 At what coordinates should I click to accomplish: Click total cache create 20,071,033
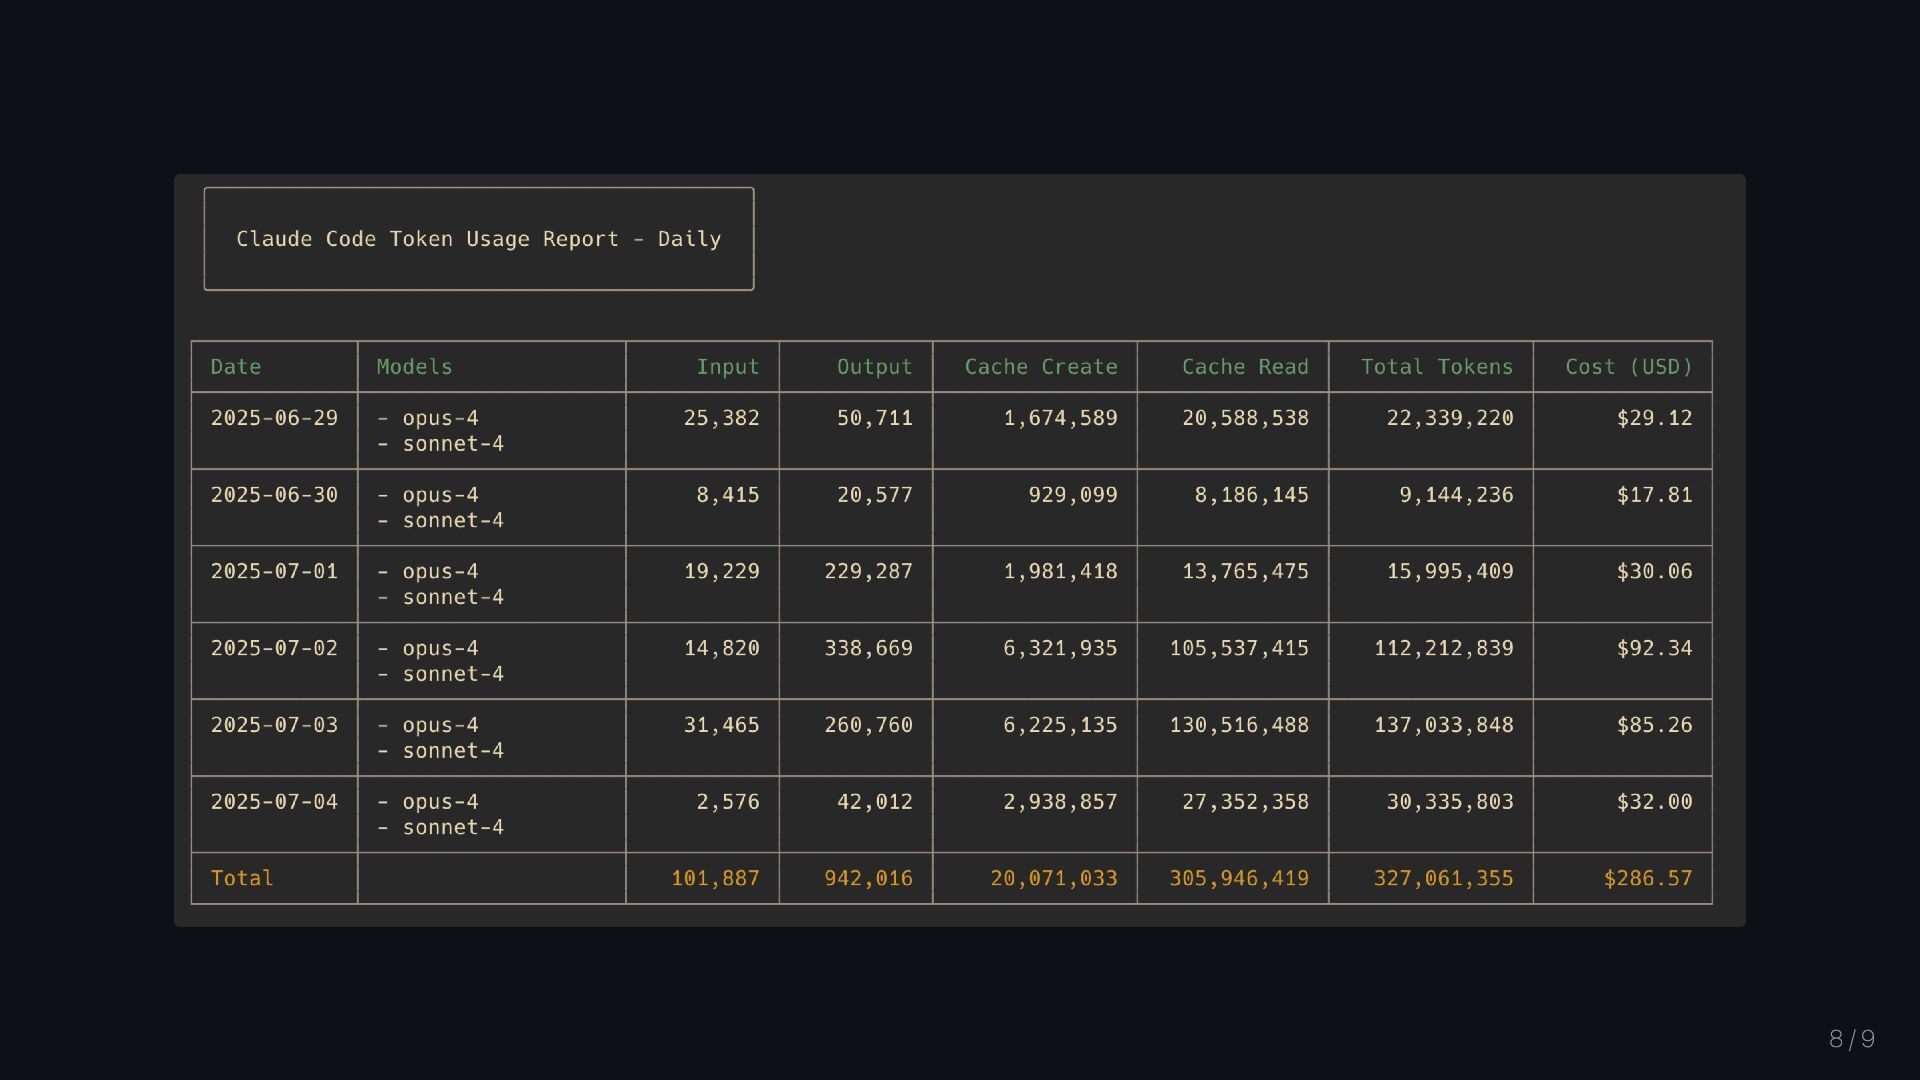point(1054,878)
